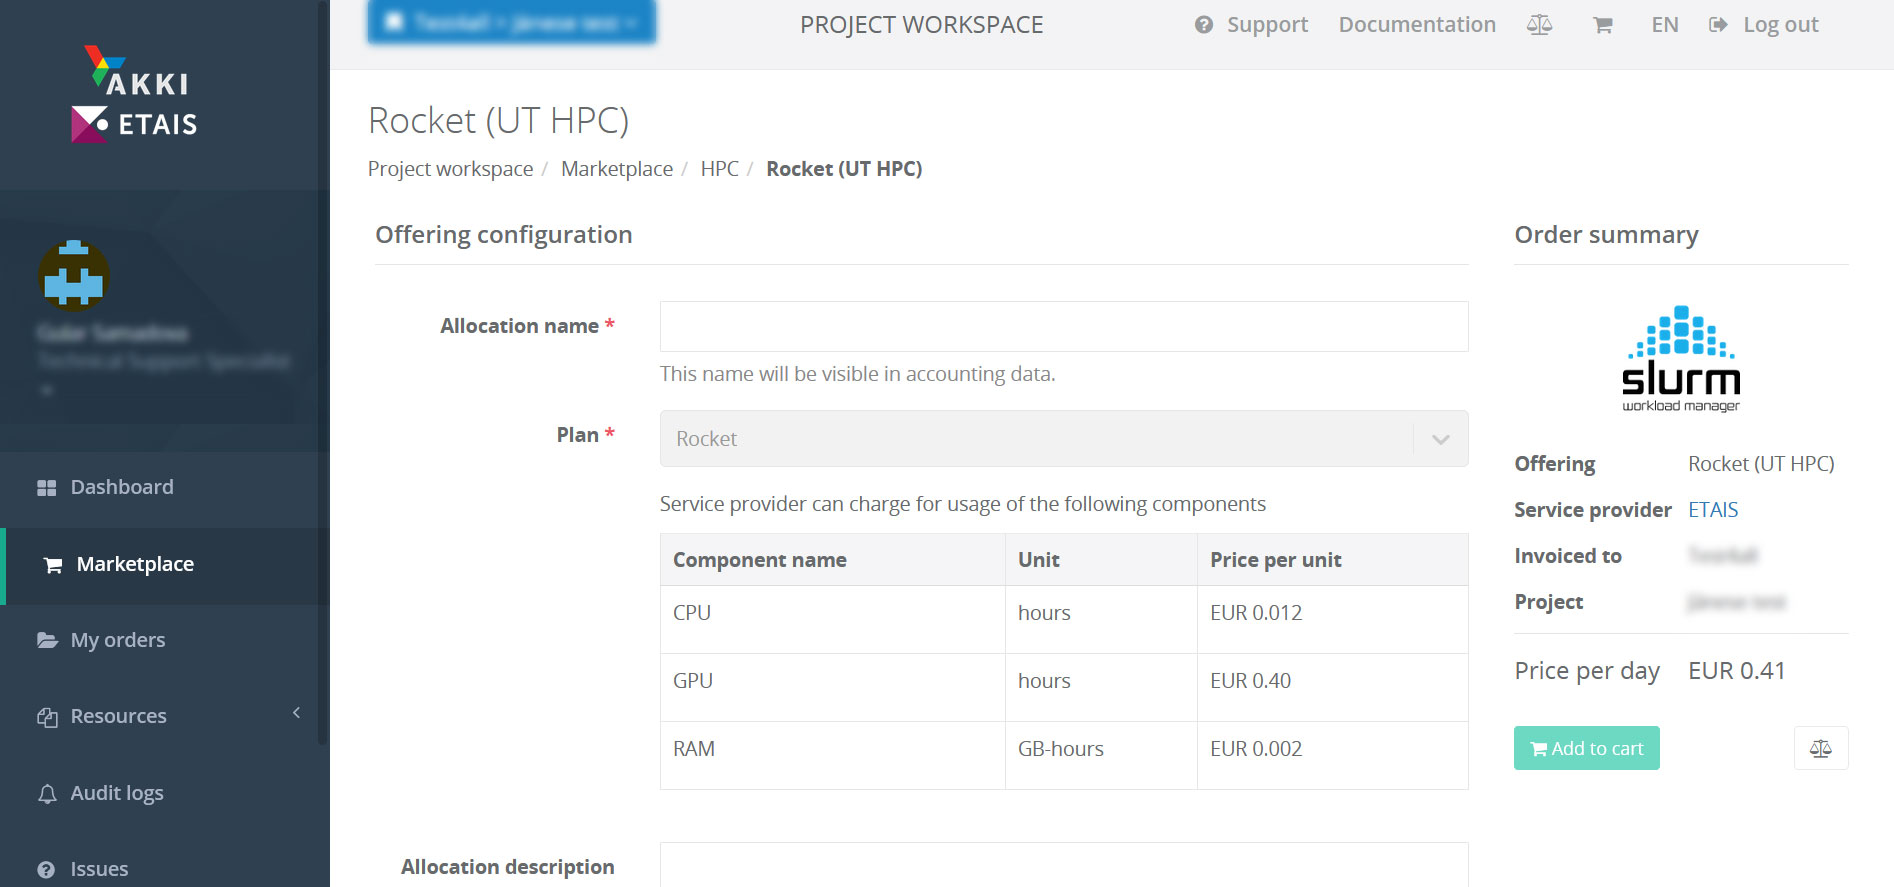The width and height of the screenshot is (1894, 887).
Task: Click the My orders folder icon
Action: [x=47, y=640]
